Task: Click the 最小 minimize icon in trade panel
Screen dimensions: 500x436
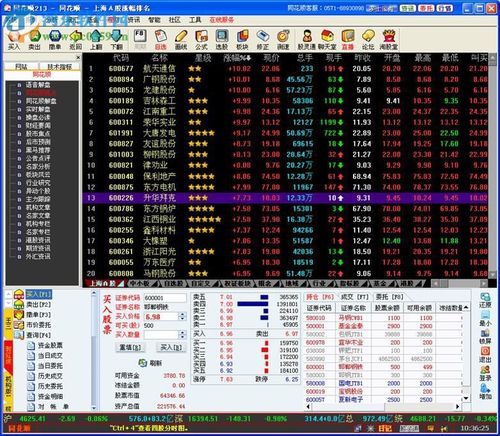Action: [485, 318]
